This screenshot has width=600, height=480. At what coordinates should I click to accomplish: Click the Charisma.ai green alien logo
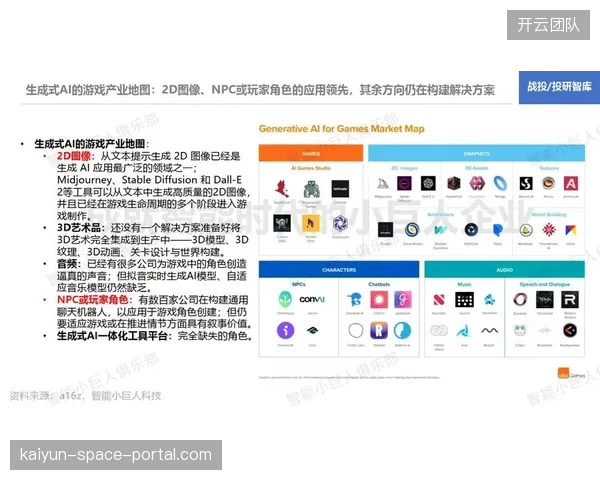point(285,300)
